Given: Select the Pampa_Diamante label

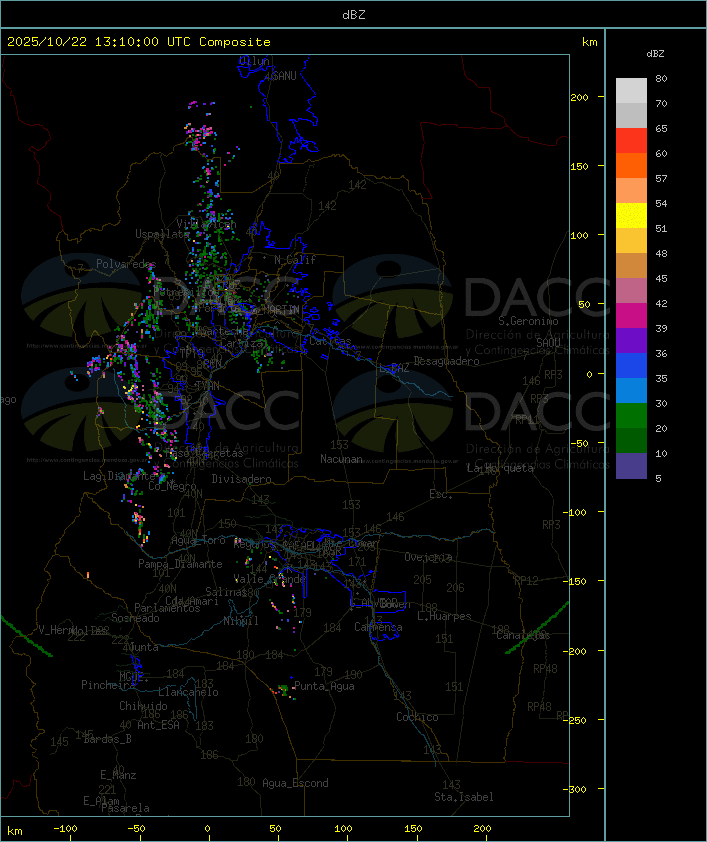Looking at the screenshot, I should (x=180, y=564).
